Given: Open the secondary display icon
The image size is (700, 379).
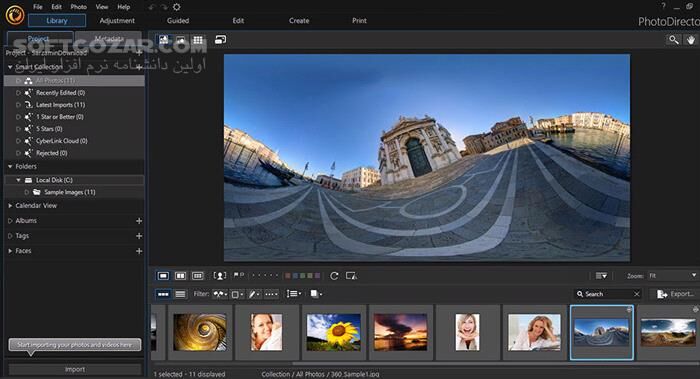Looking at the screenshot, I should [221, 40].
